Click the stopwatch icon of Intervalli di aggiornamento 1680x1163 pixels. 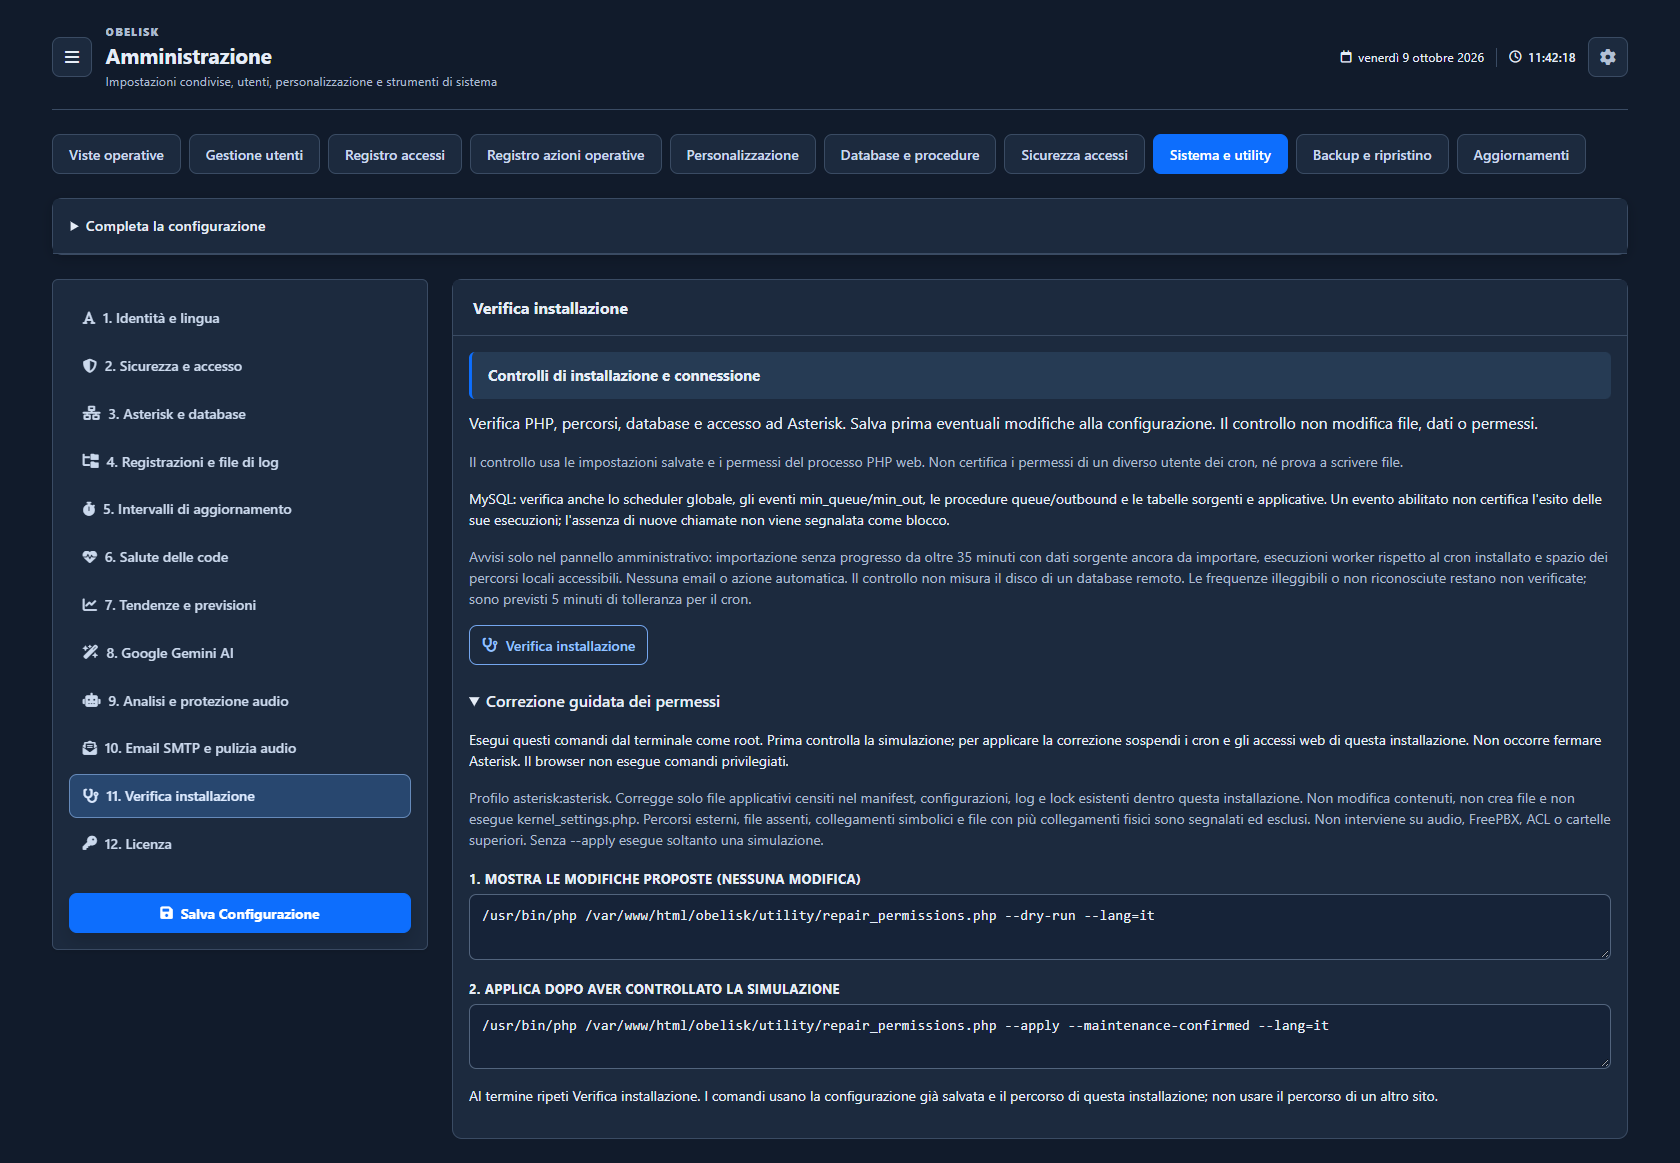point(89,509)
